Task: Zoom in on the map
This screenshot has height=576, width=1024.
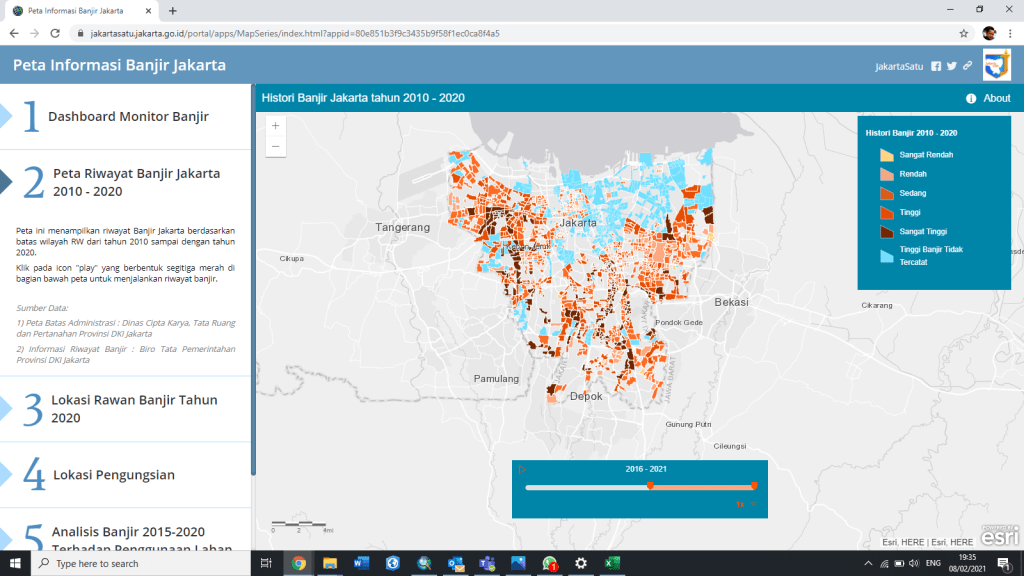Action: click(276, 126)
